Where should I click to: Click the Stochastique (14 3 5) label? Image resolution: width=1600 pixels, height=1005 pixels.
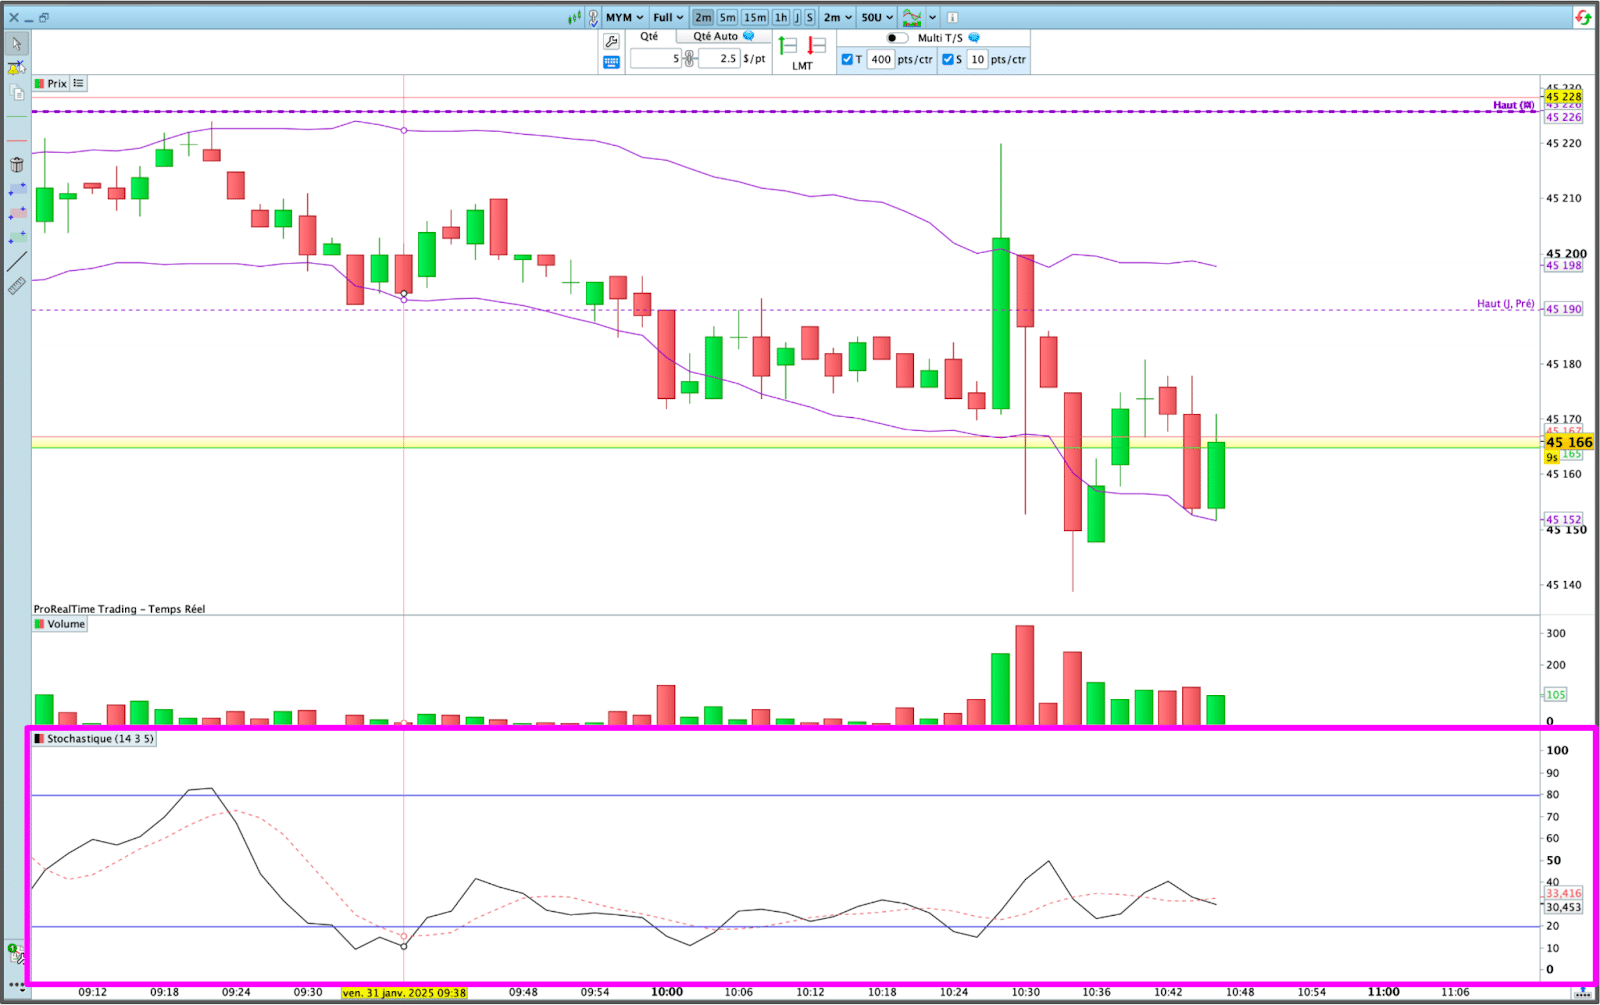[x=100, y=739]
